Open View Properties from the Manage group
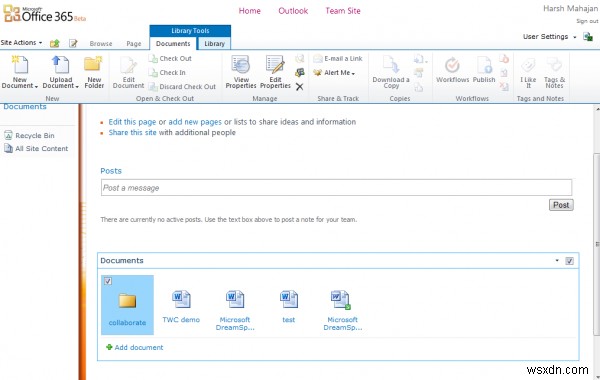Viewport: 600px width, 380px height. [x=241, y=72]
